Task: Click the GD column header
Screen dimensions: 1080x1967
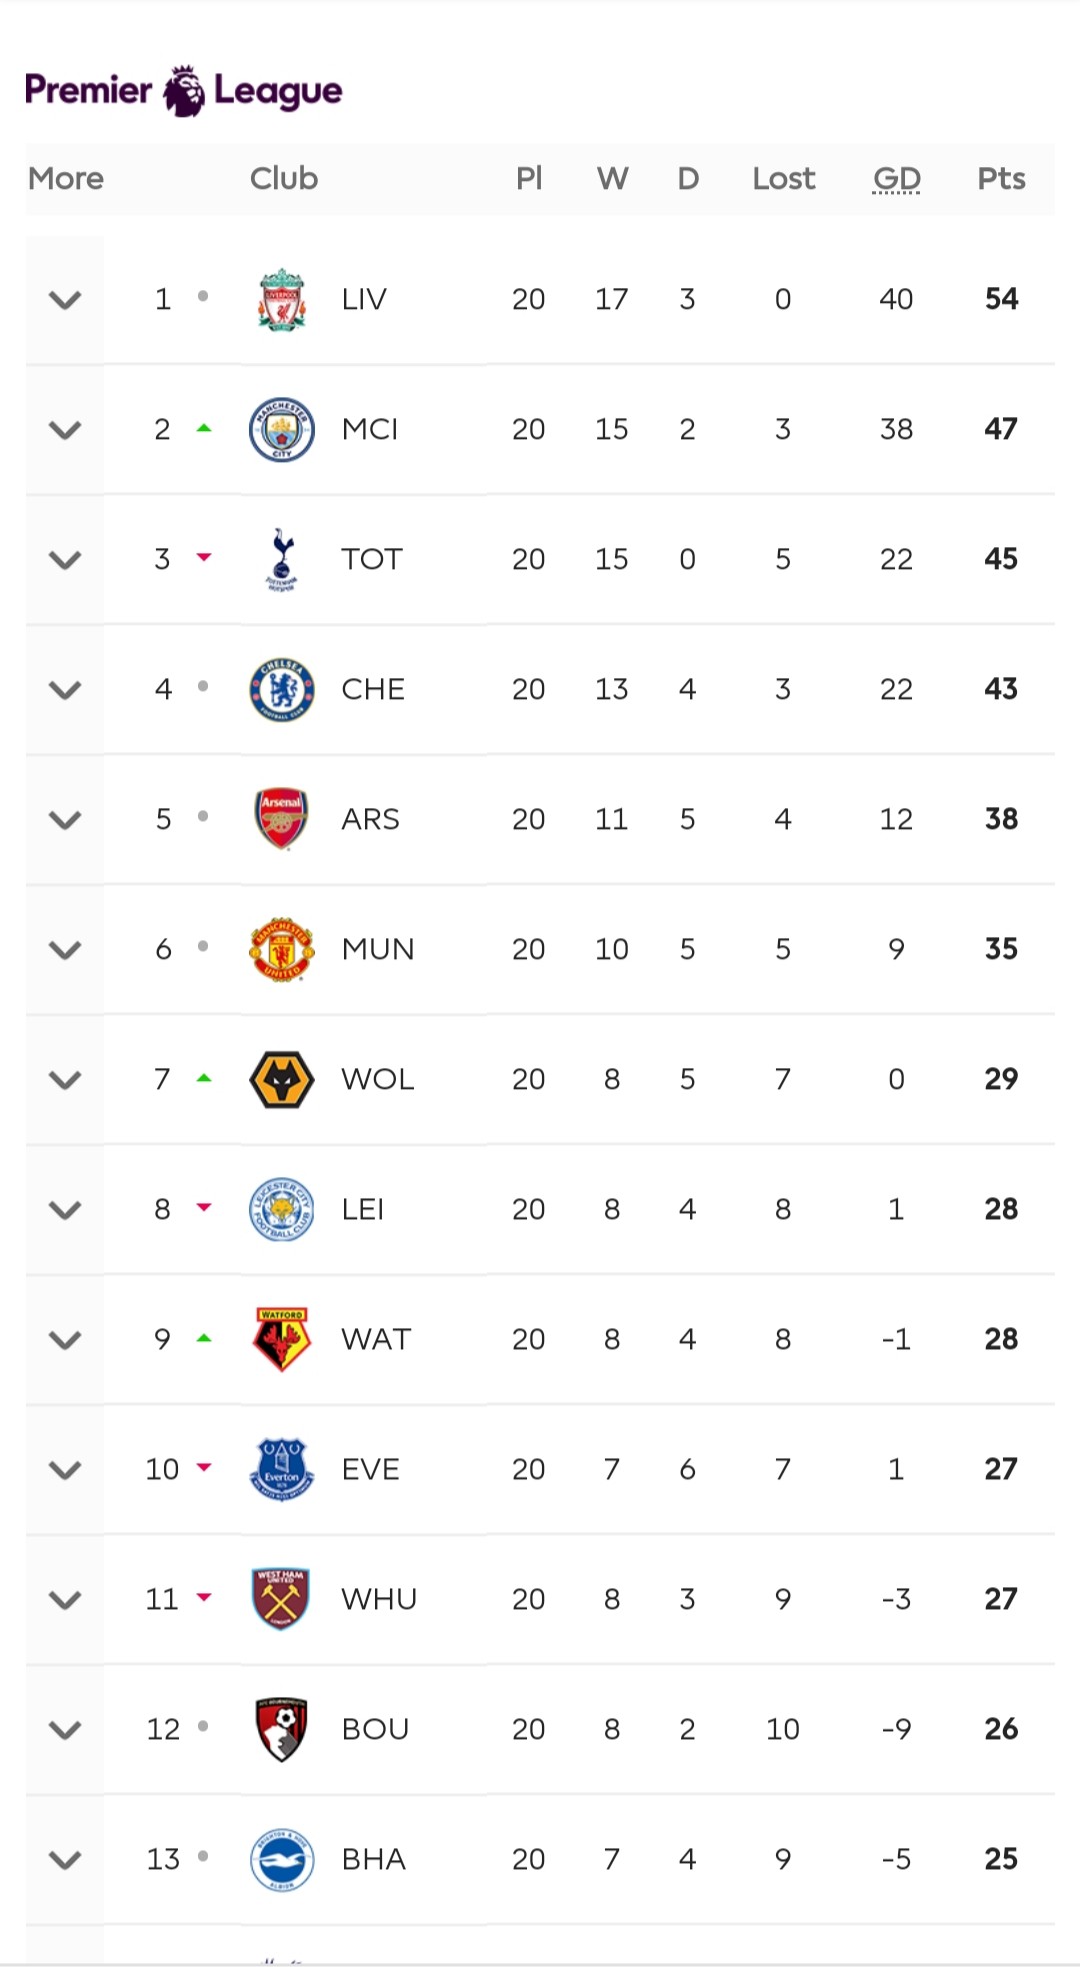Action: (x=896, y=179)
